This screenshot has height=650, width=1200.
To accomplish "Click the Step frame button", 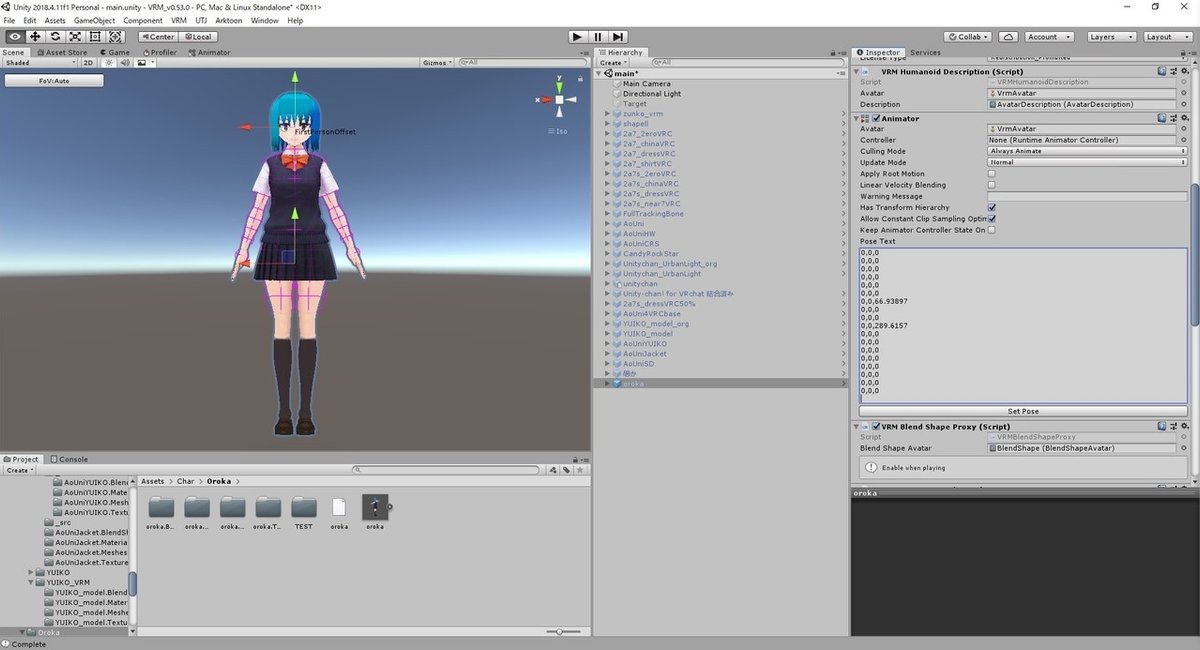I will (x=619, y=36).
